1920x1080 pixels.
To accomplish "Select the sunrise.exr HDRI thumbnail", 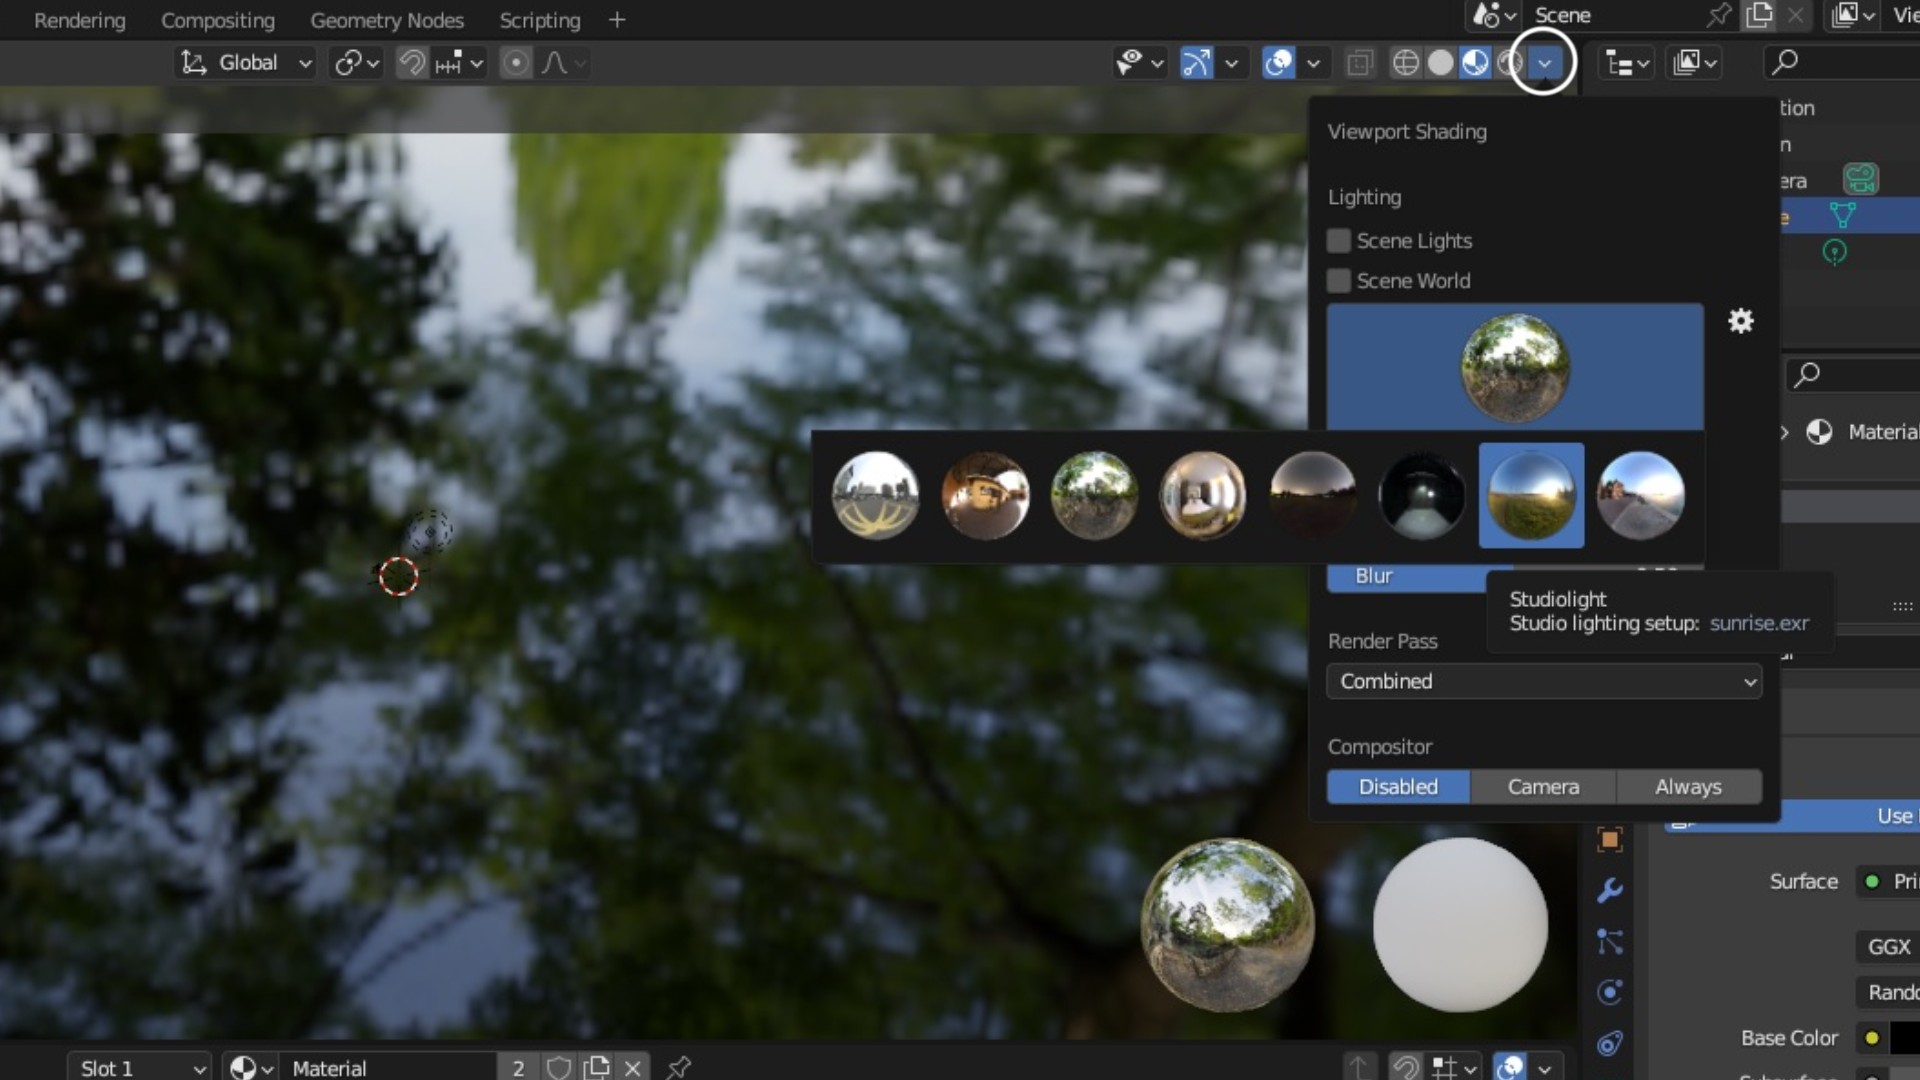I will [x=1530, y=495].
